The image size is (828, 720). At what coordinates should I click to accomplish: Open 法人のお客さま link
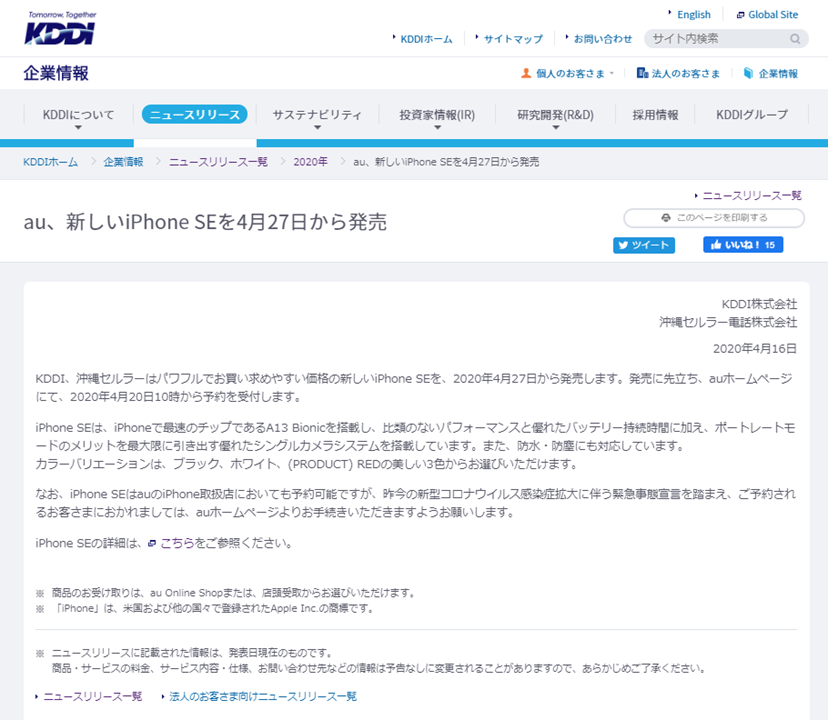tap(685, 73)
